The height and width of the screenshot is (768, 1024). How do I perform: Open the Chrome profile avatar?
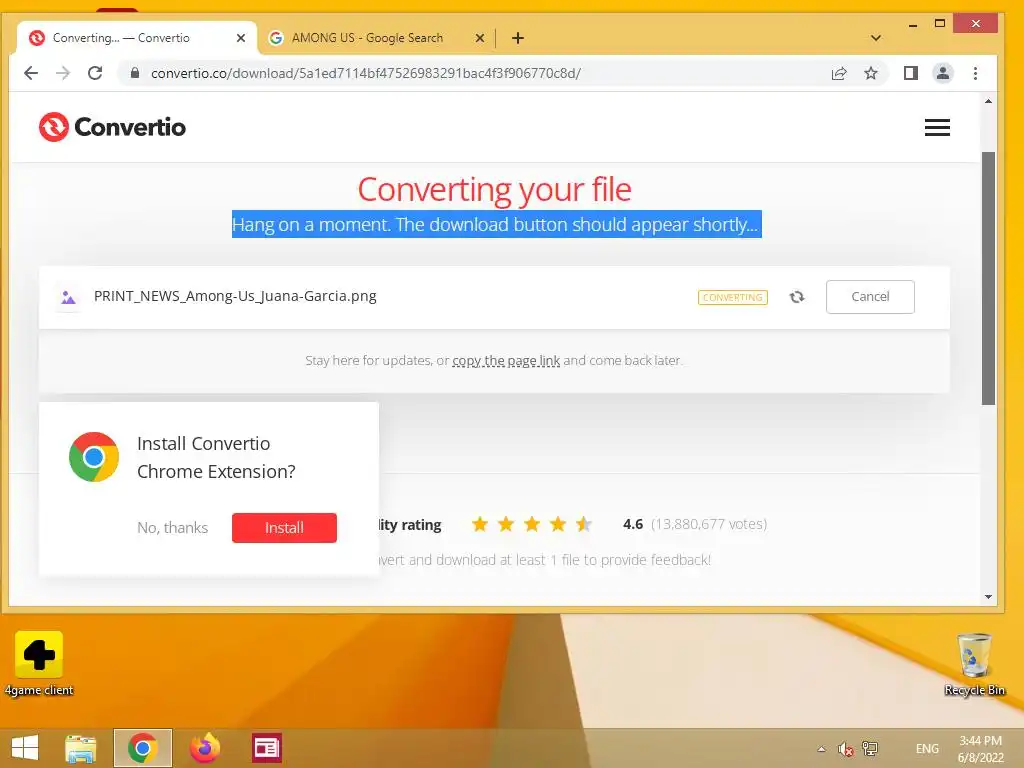click(942, 73)
